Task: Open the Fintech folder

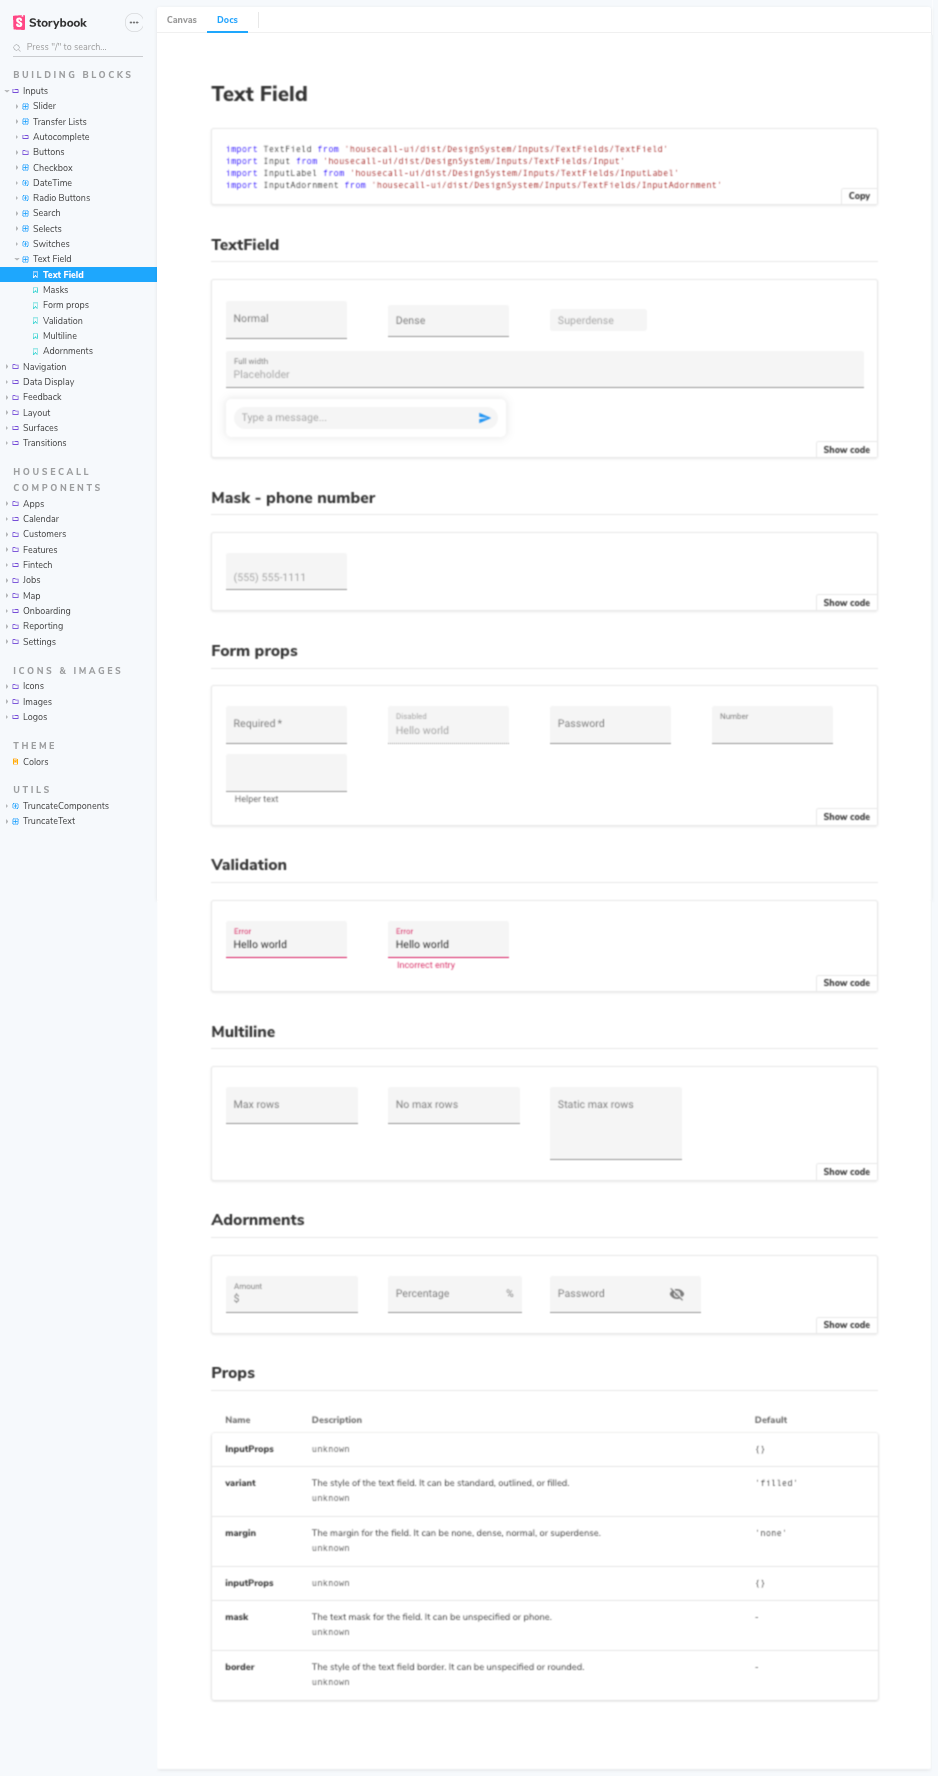Action: [x=37, y=565]
